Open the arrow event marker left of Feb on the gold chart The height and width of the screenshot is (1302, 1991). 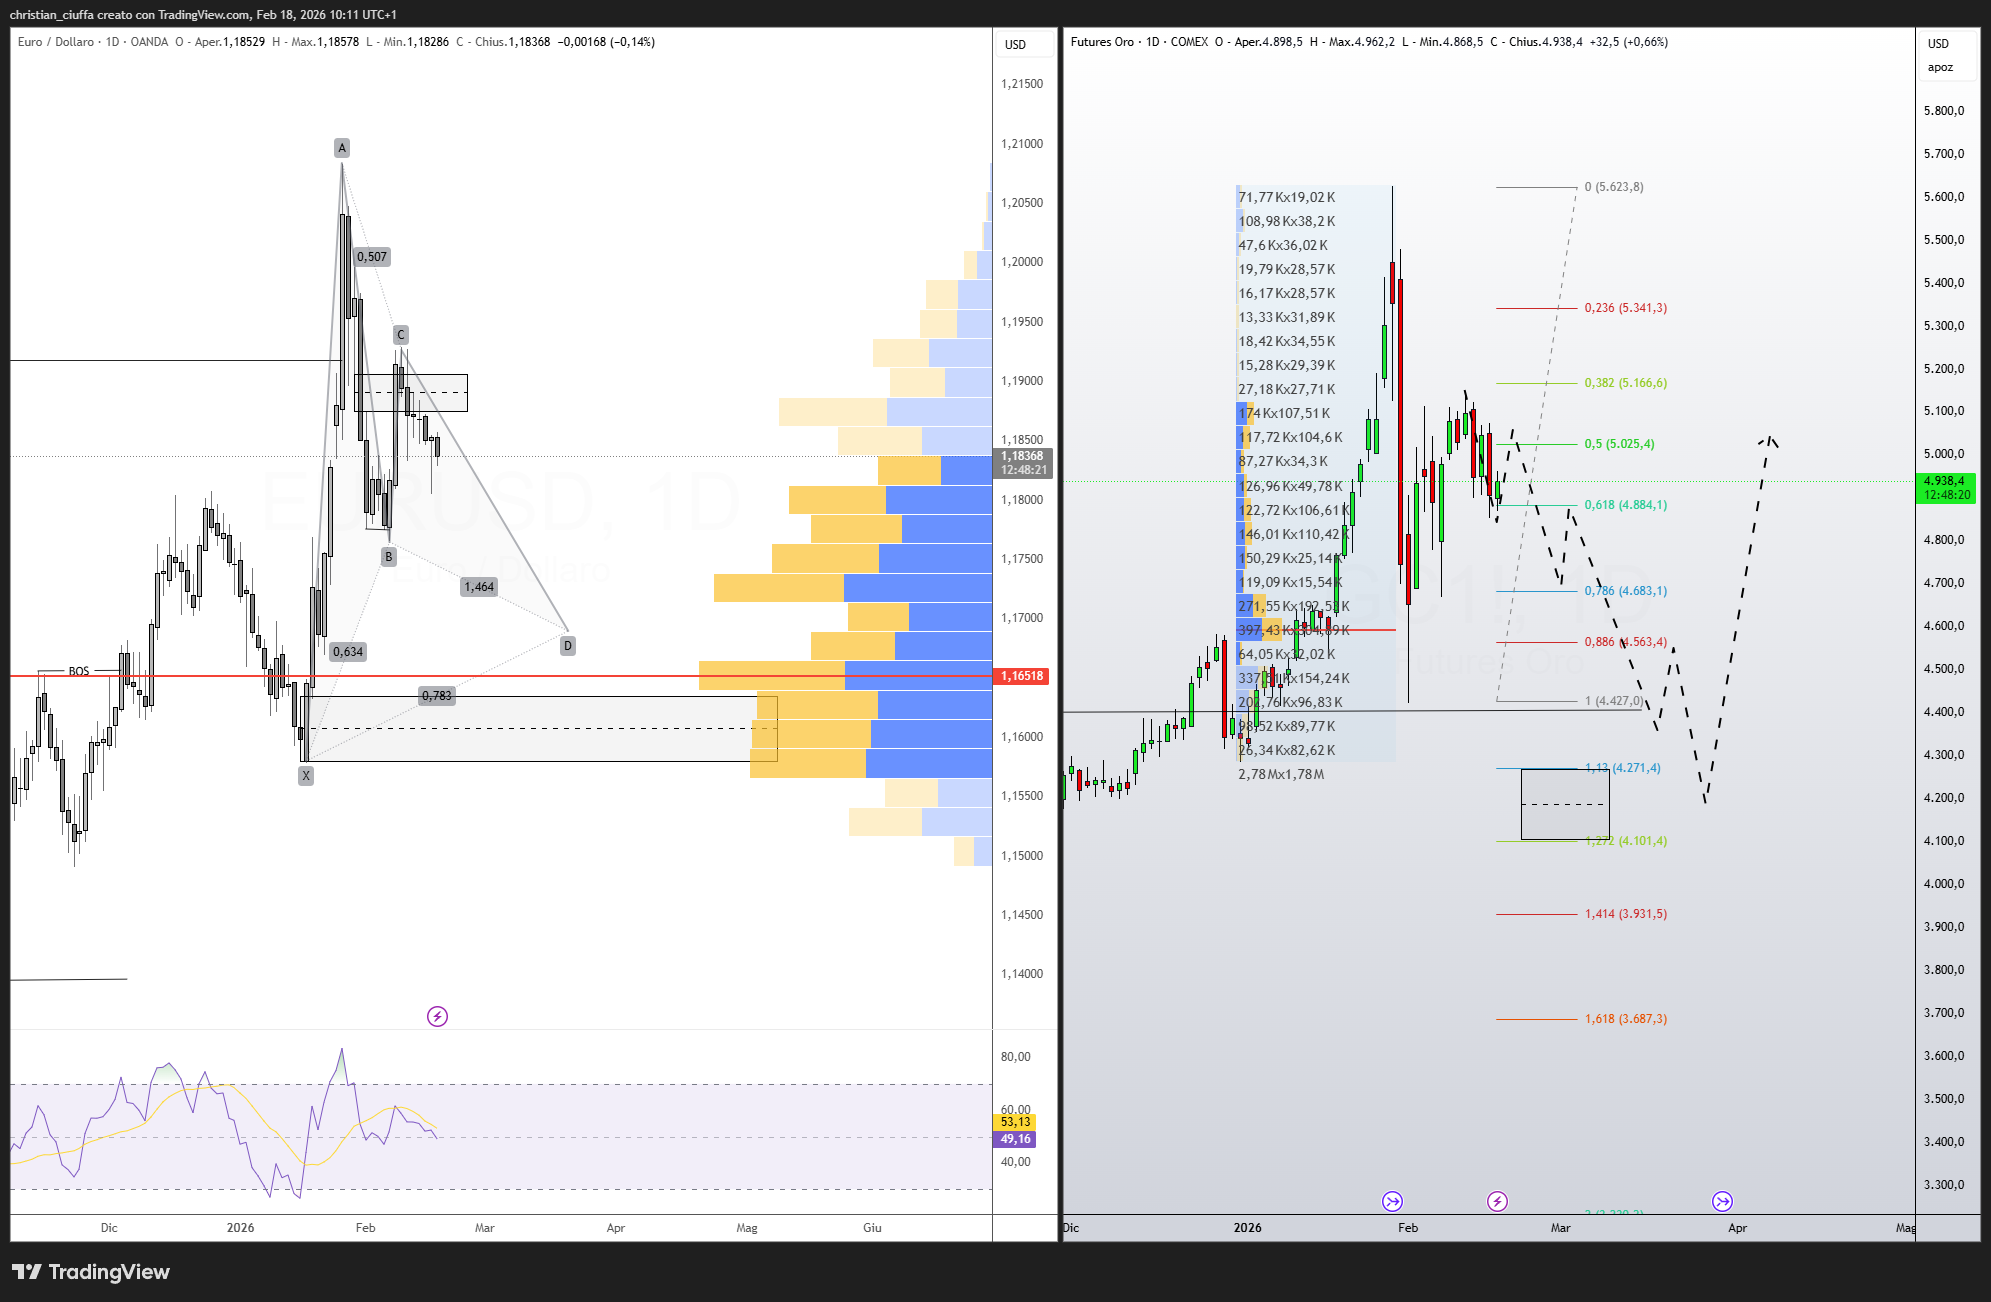pyautogui.click(x=1392, y=1201)
